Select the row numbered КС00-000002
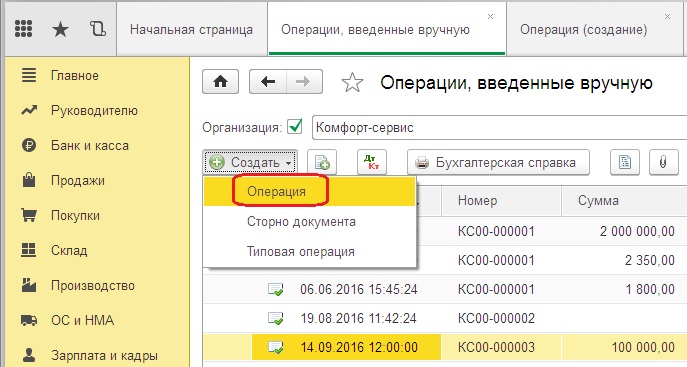Screen dimensions: 687x367 click(x=445, y=318)
